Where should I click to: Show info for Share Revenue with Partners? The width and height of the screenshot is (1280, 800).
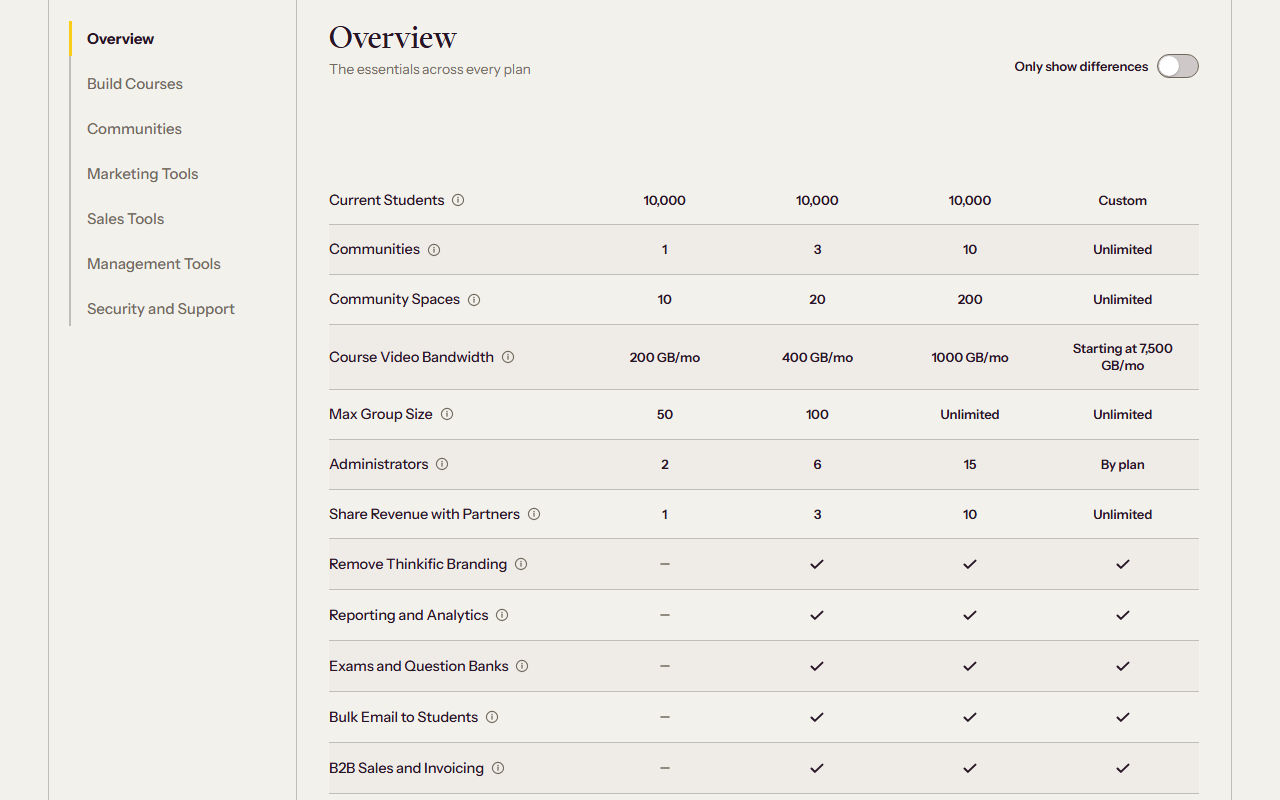pos(534,514)
